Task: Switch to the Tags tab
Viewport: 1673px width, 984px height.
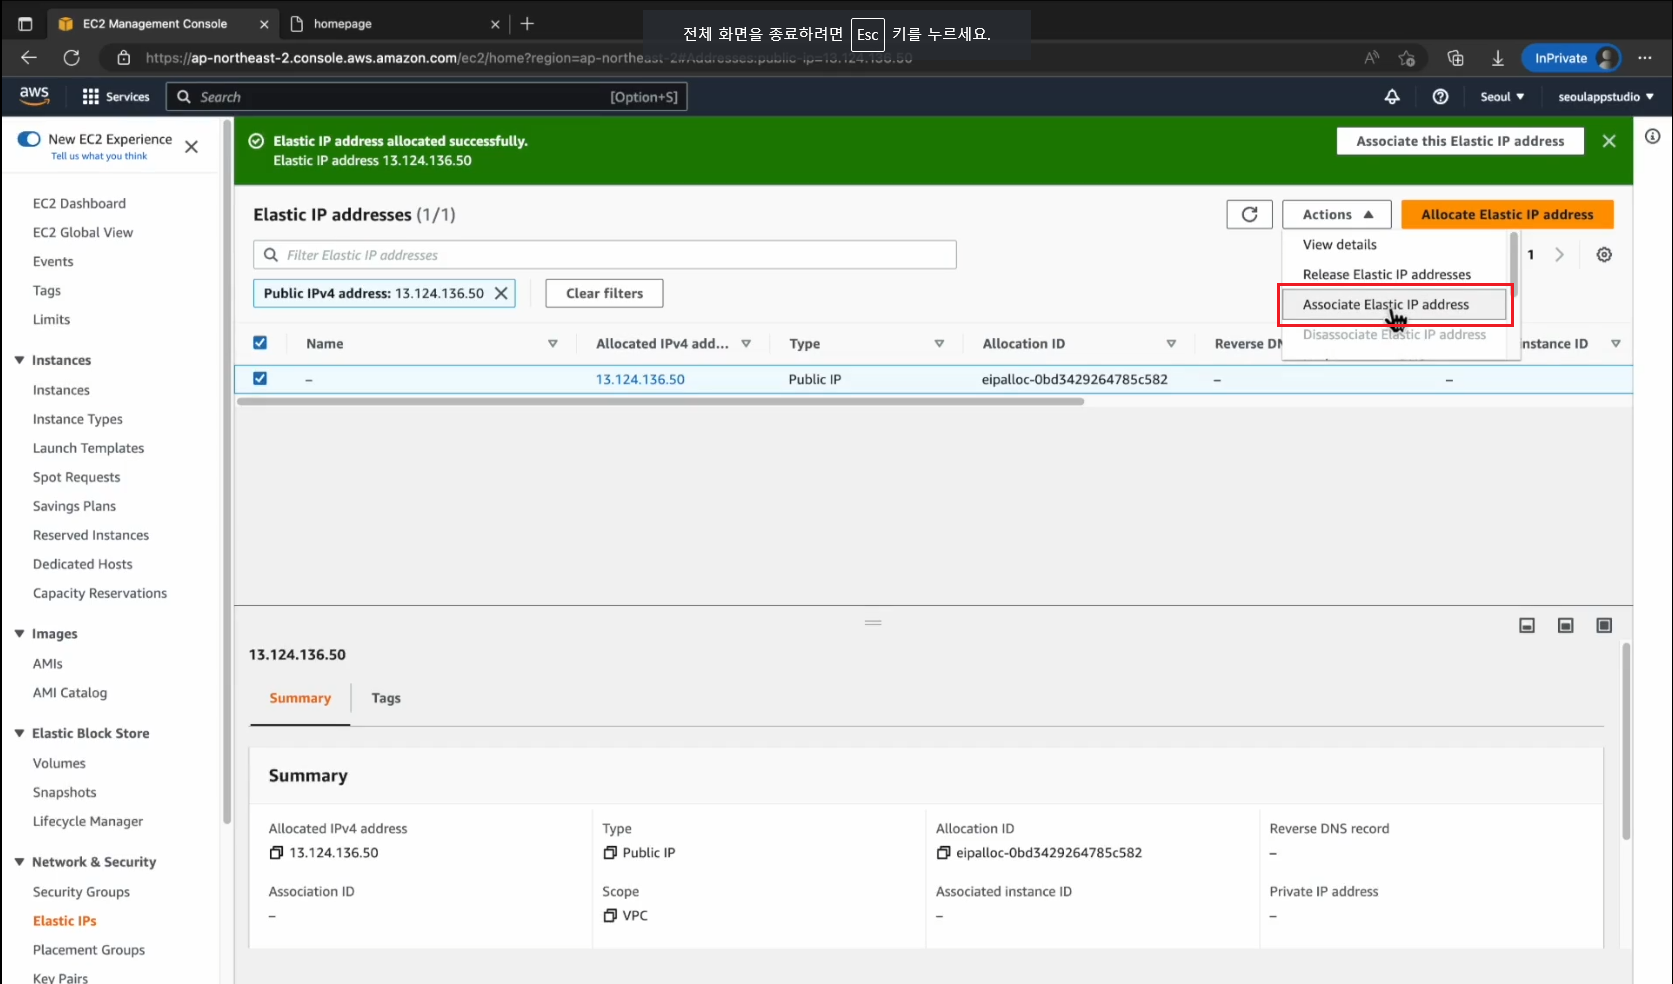Action: pos(386,698)
